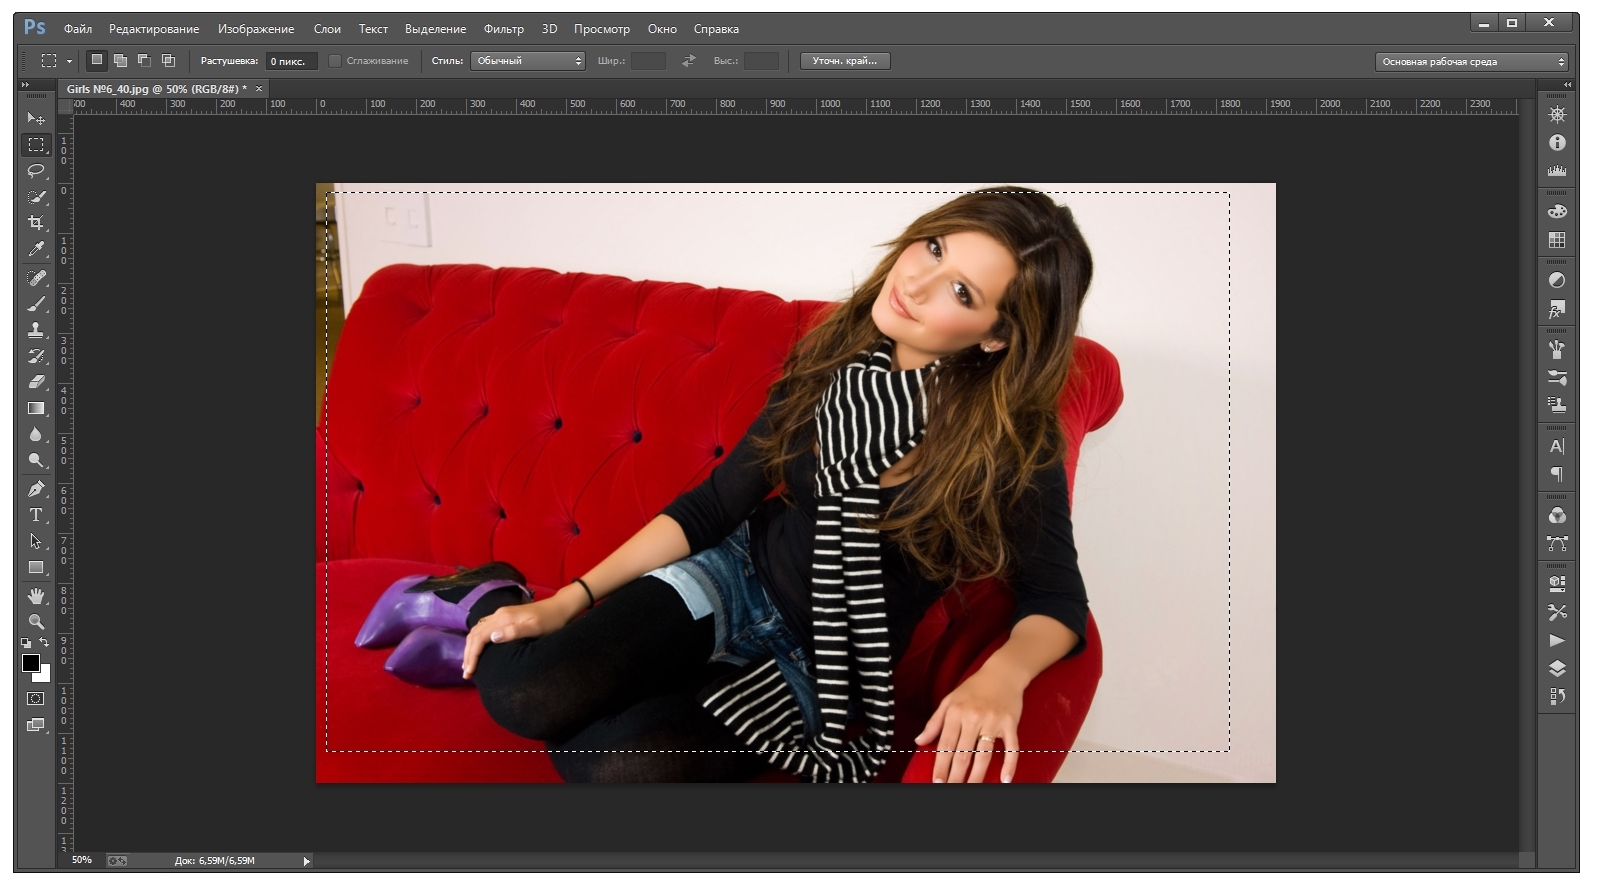Click the foreground color swatch
The image size is (1597, 892).
coord(30,663)
